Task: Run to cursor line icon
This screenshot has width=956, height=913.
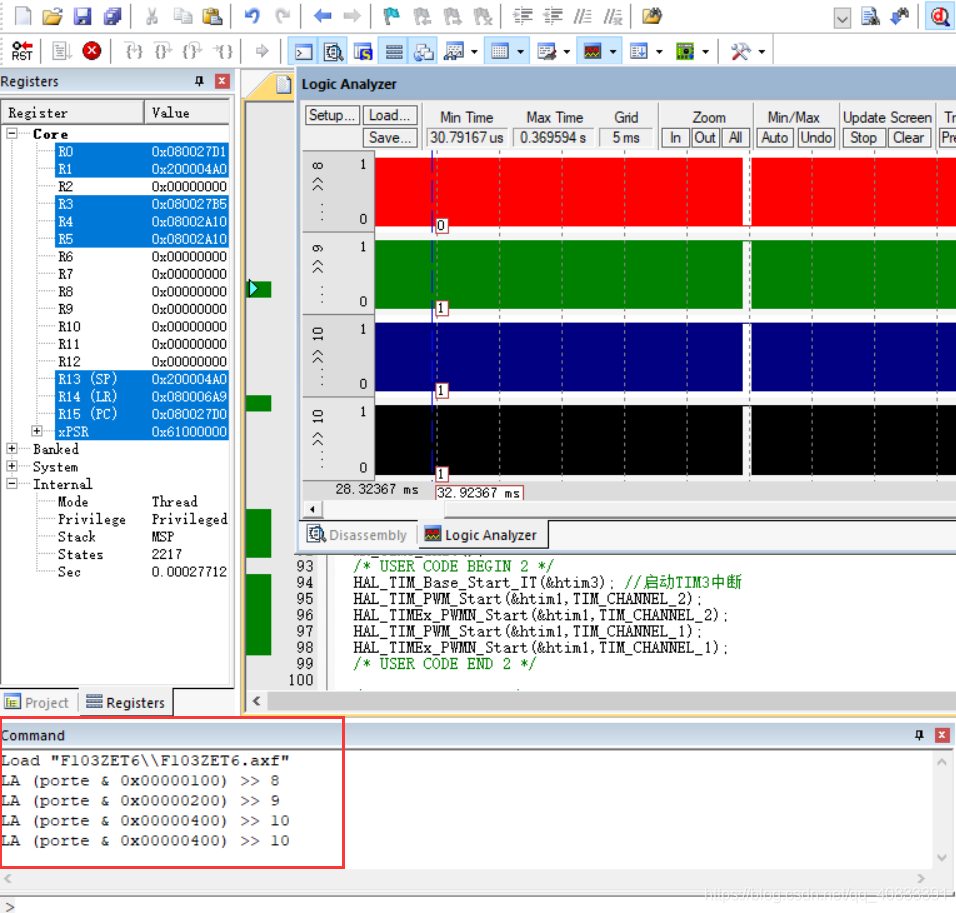Action: pos(223,51)
